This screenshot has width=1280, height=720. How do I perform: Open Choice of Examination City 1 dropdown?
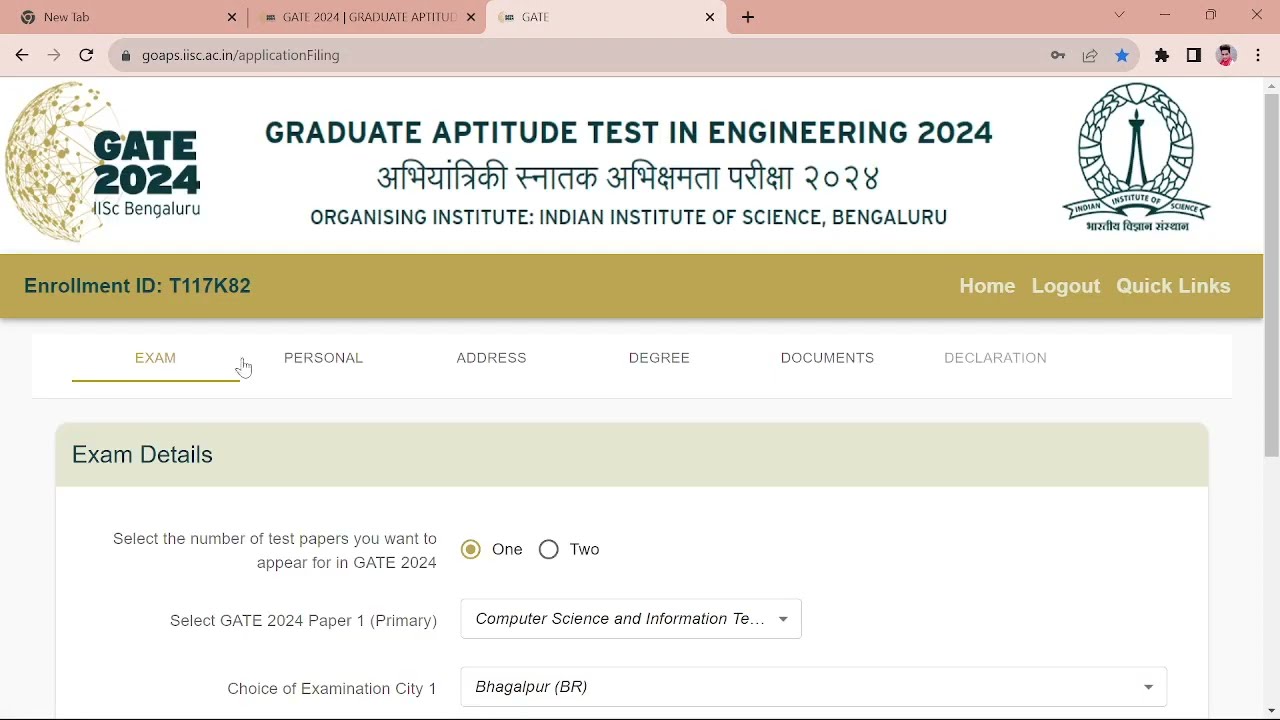pyautogui.click(x=814, y=687)
